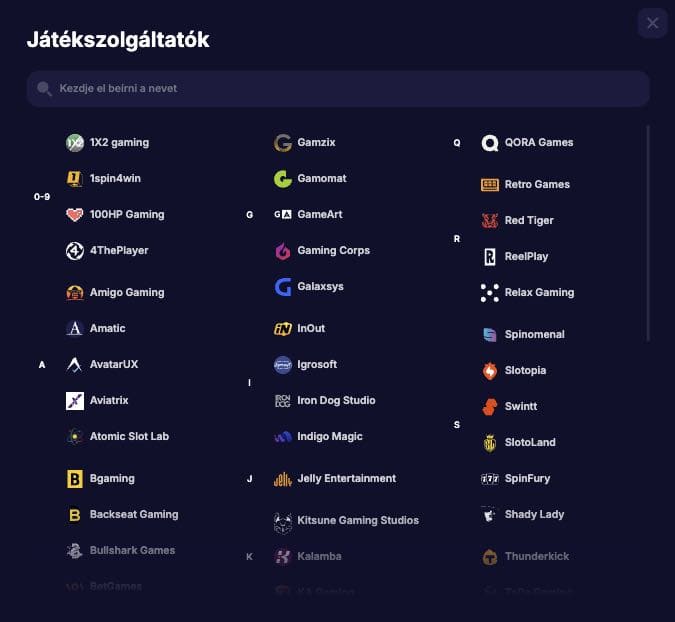Select the 4ThePlayer provider icon
Screen dimensions: 675x622
(x=75, y=251)
